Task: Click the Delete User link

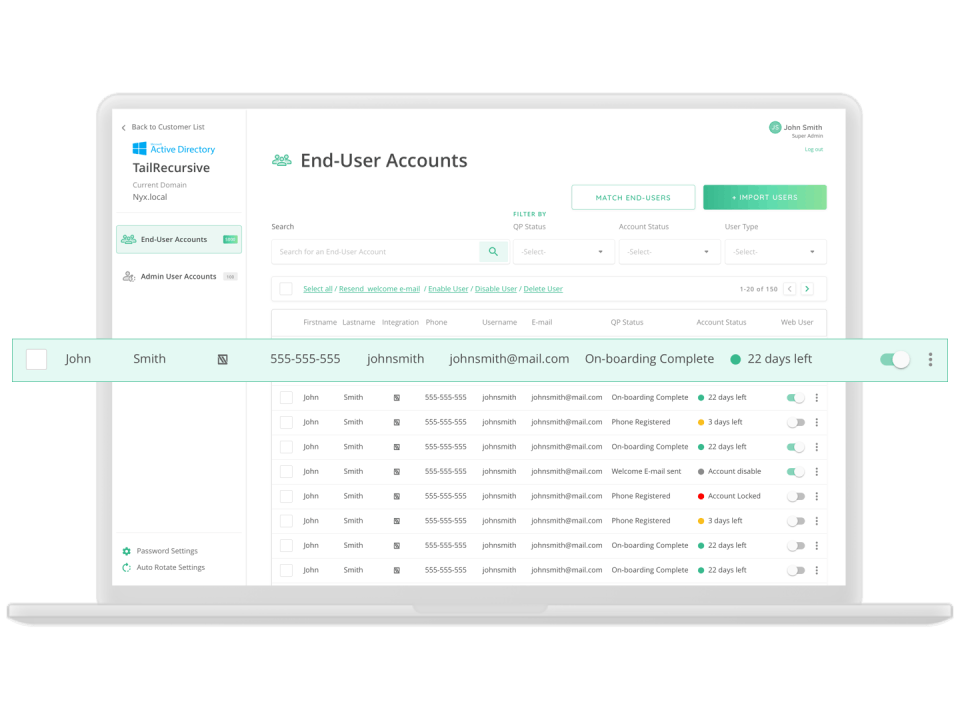Action: click(543, 289)
